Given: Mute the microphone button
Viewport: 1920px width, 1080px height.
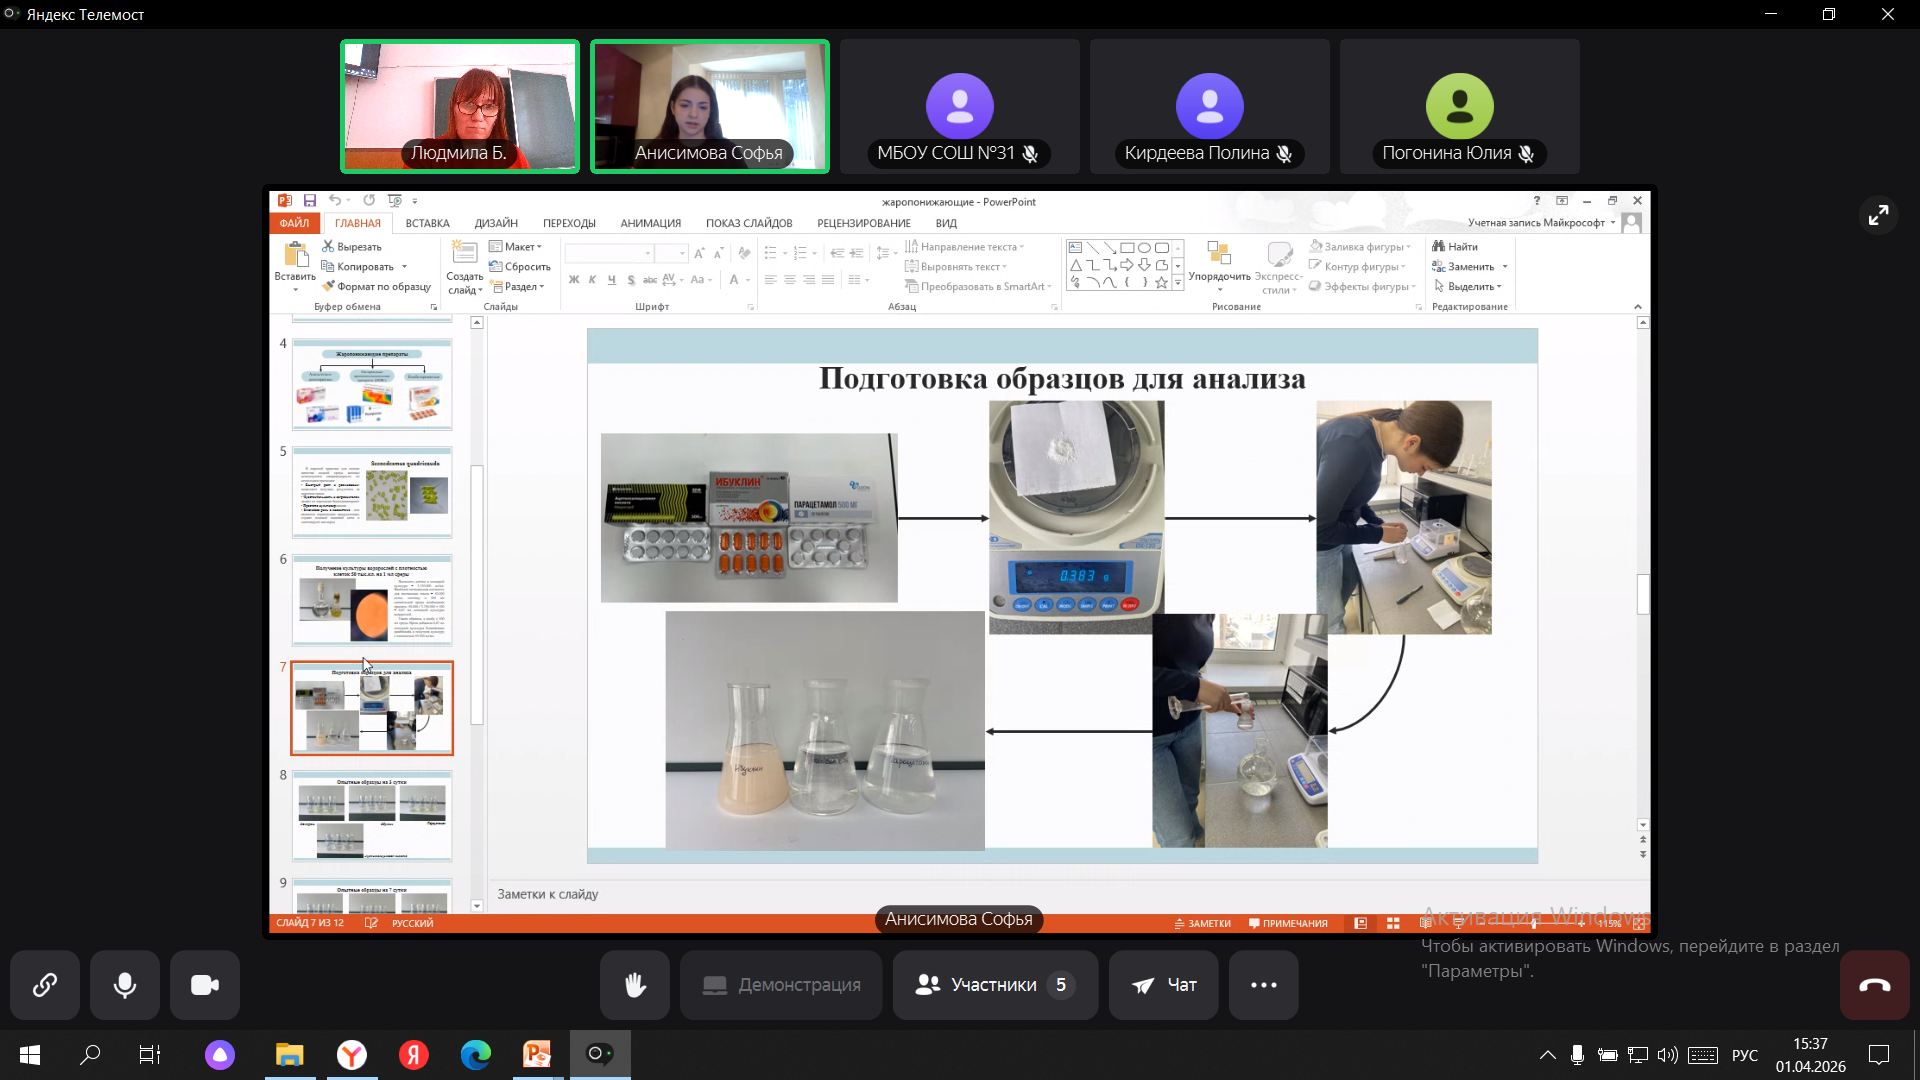Looking at the screenshot, I should pos(125,985).
